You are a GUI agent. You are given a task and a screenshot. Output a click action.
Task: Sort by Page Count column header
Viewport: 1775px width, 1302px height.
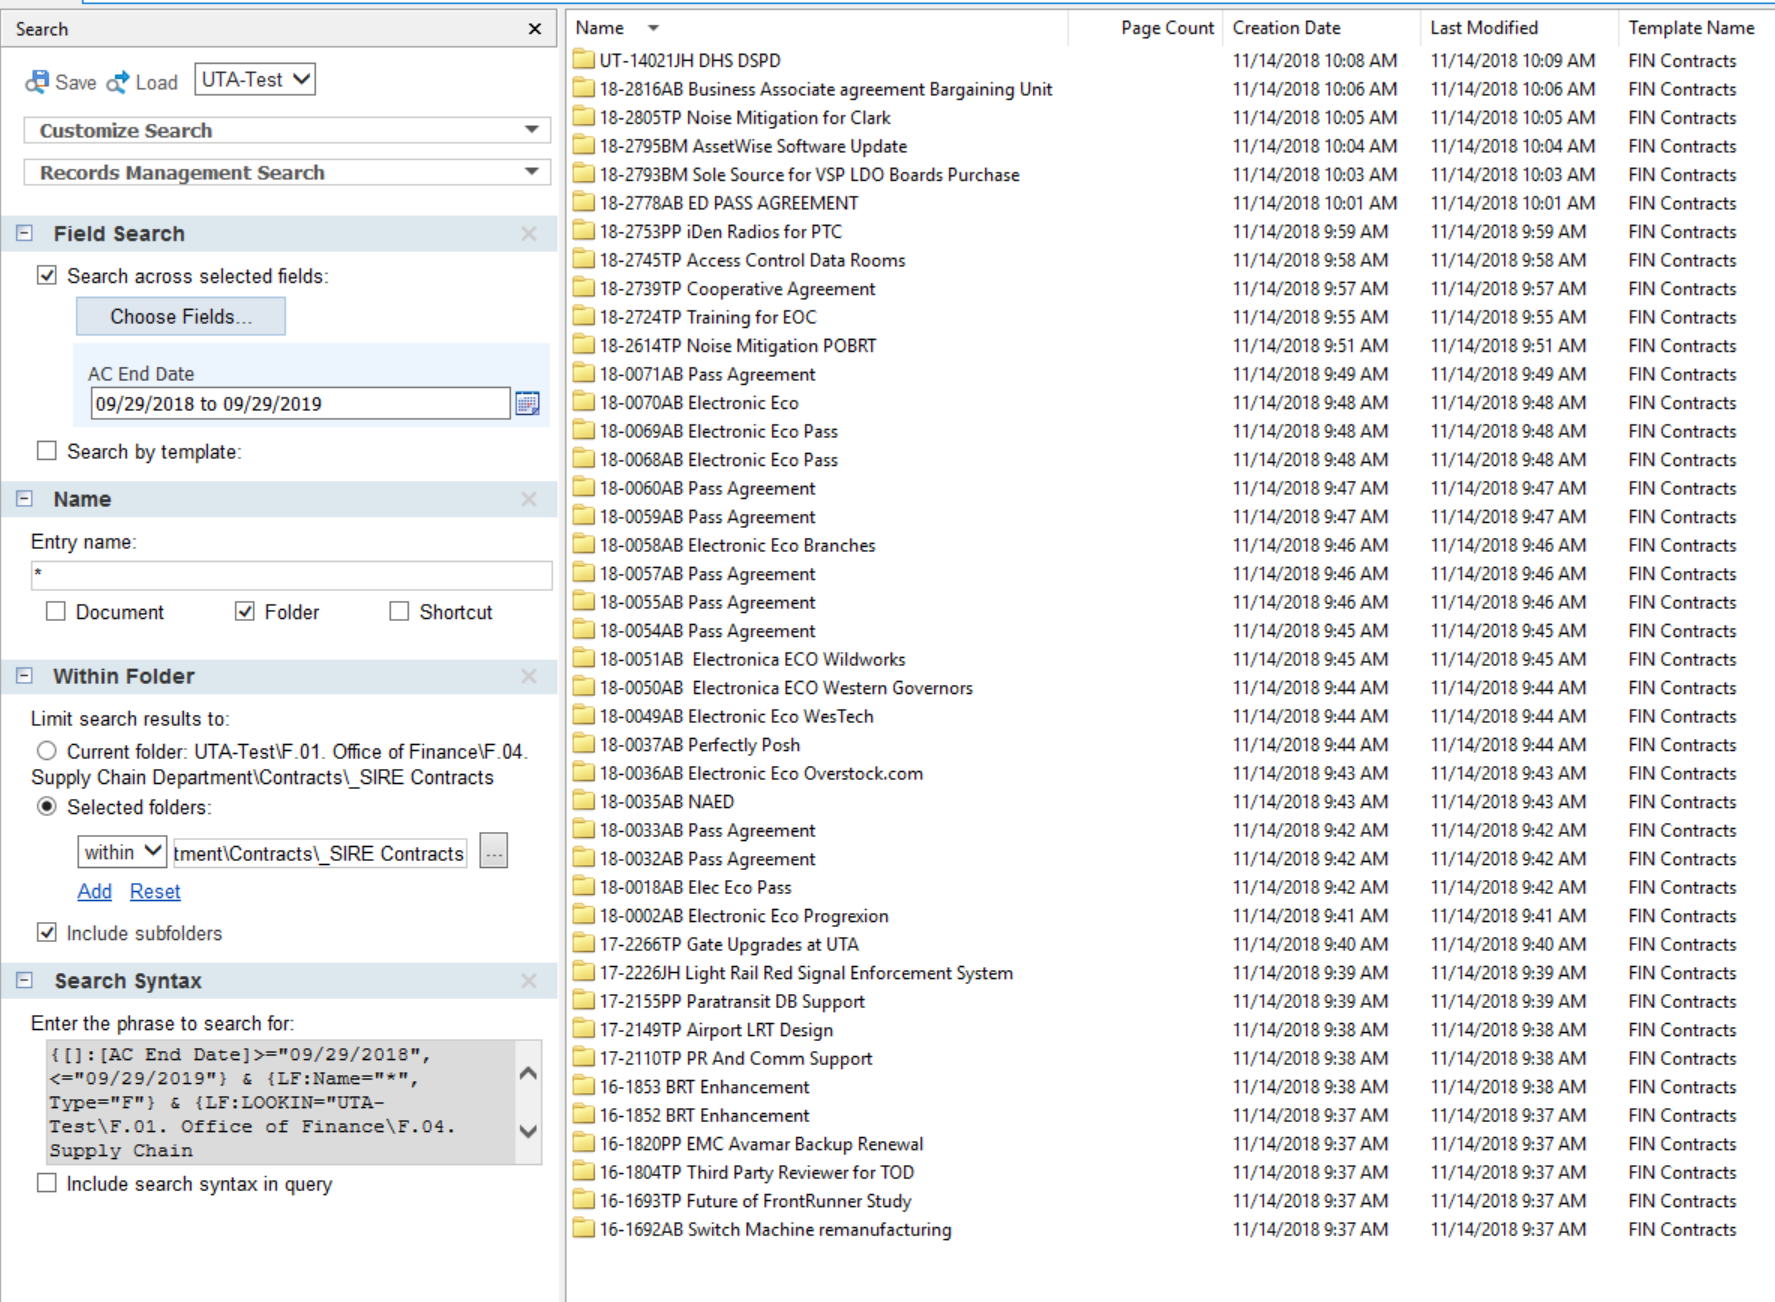point(1167,28)
